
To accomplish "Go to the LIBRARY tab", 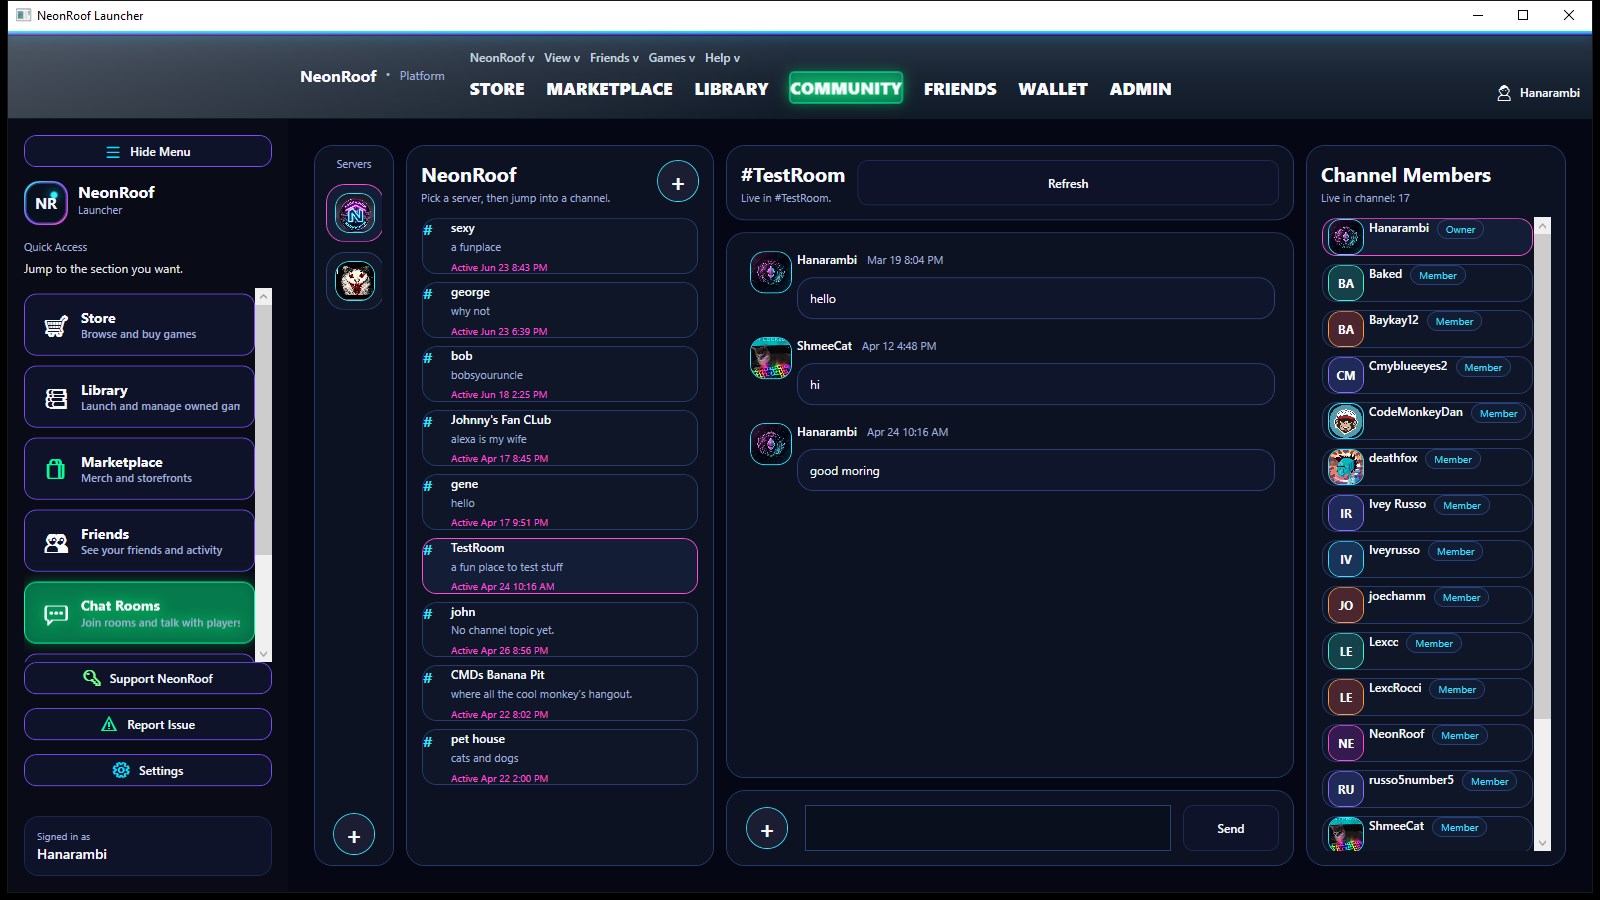I will 732,89.
